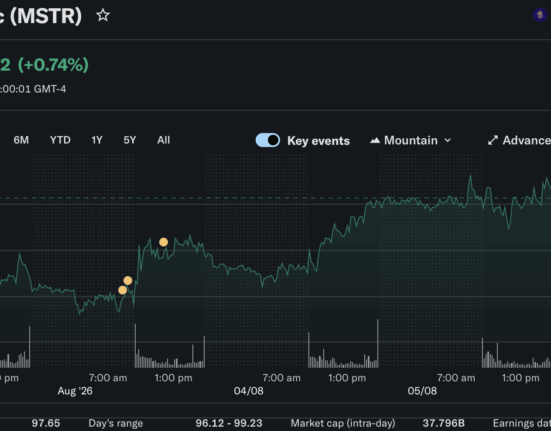Open the Mountain chart style dropdown
The image size is (551, 431).
tap(410, 141)
